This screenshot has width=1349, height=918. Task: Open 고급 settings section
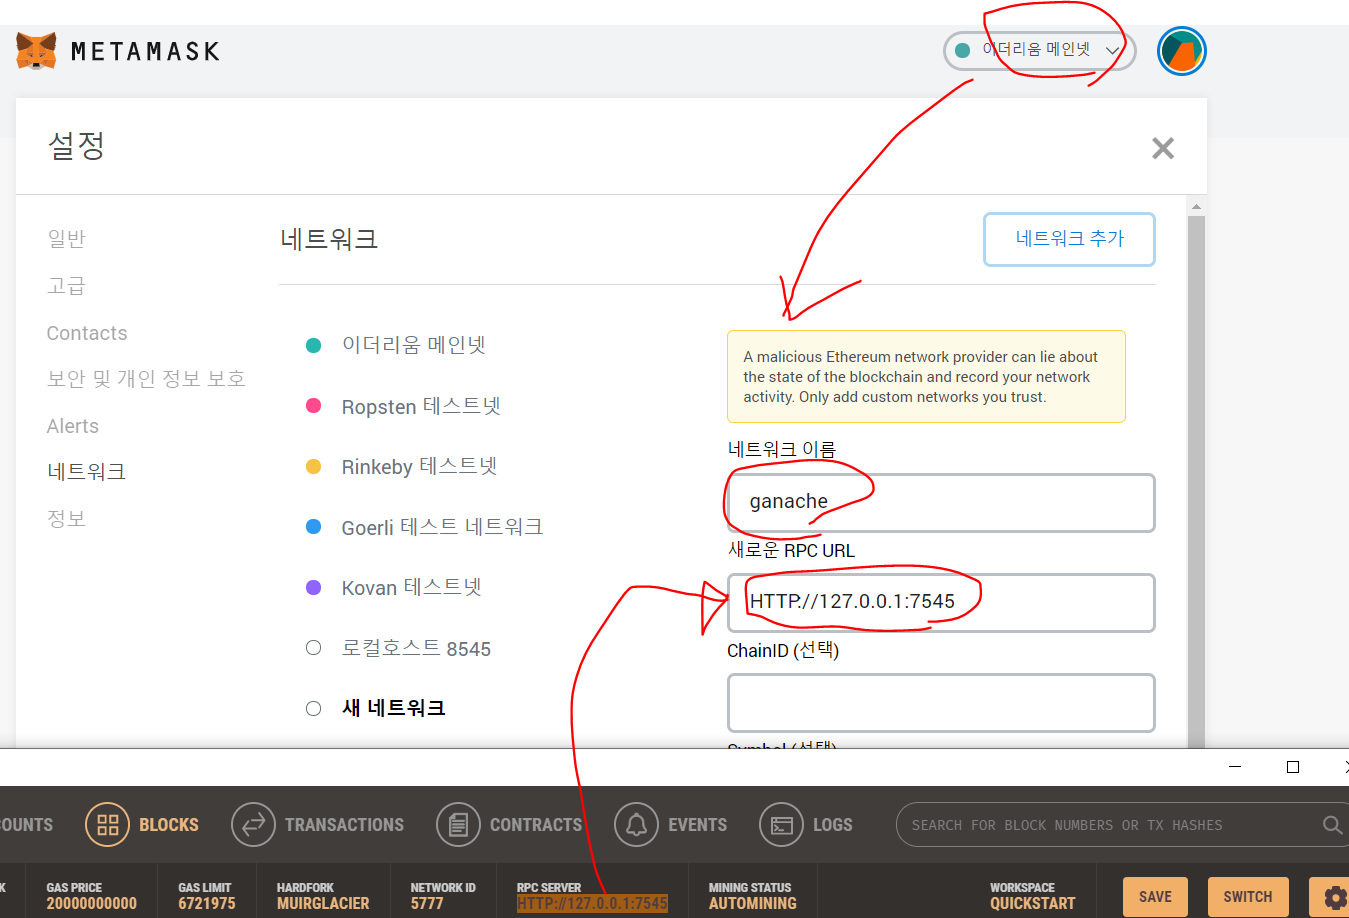[x=66, y=286]
